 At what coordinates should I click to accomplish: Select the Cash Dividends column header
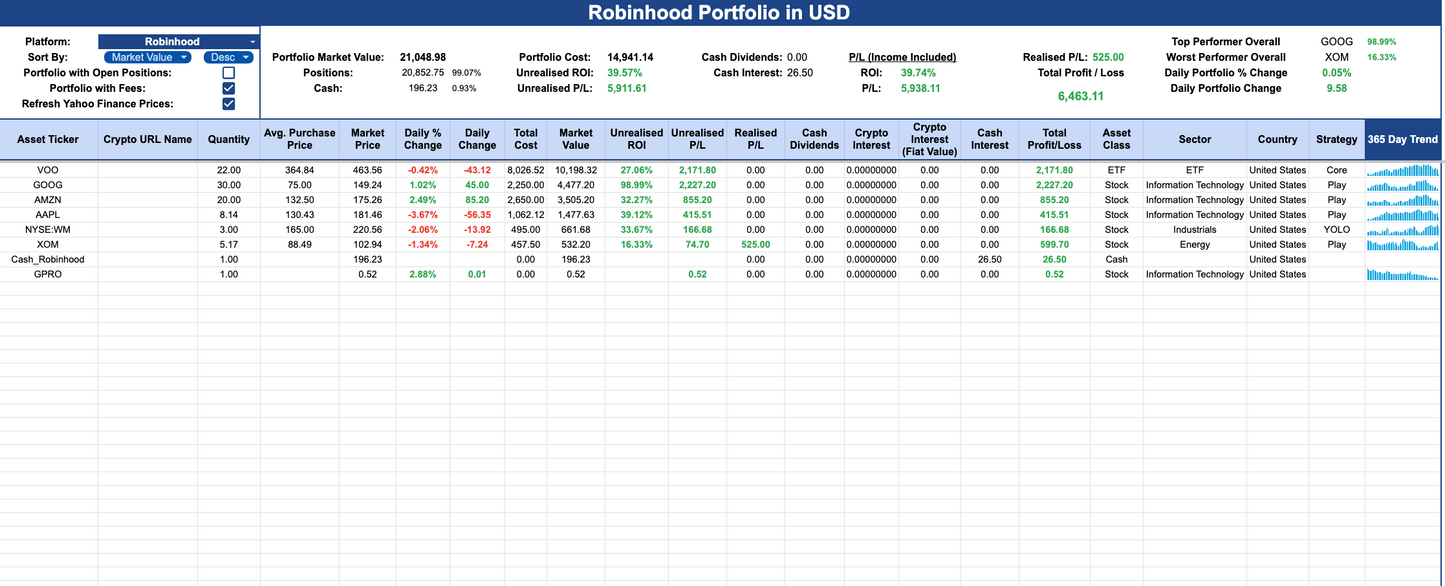pyautogui.click(x=815, y=139)
